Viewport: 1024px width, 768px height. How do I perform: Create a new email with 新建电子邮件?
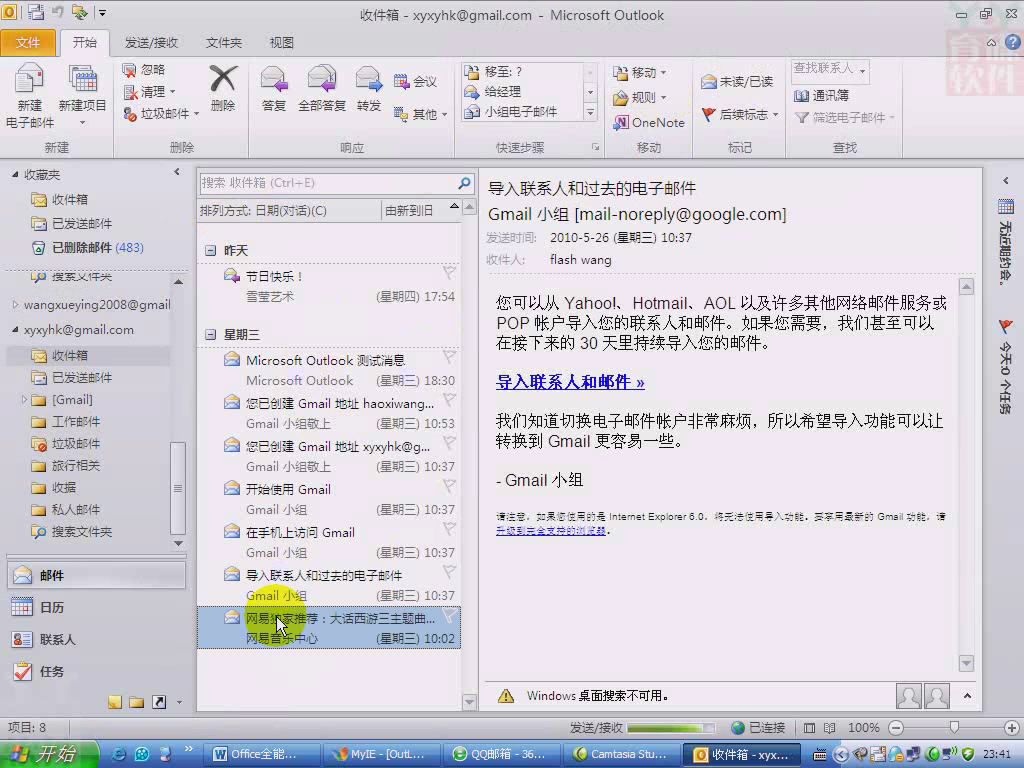(29, 95)
